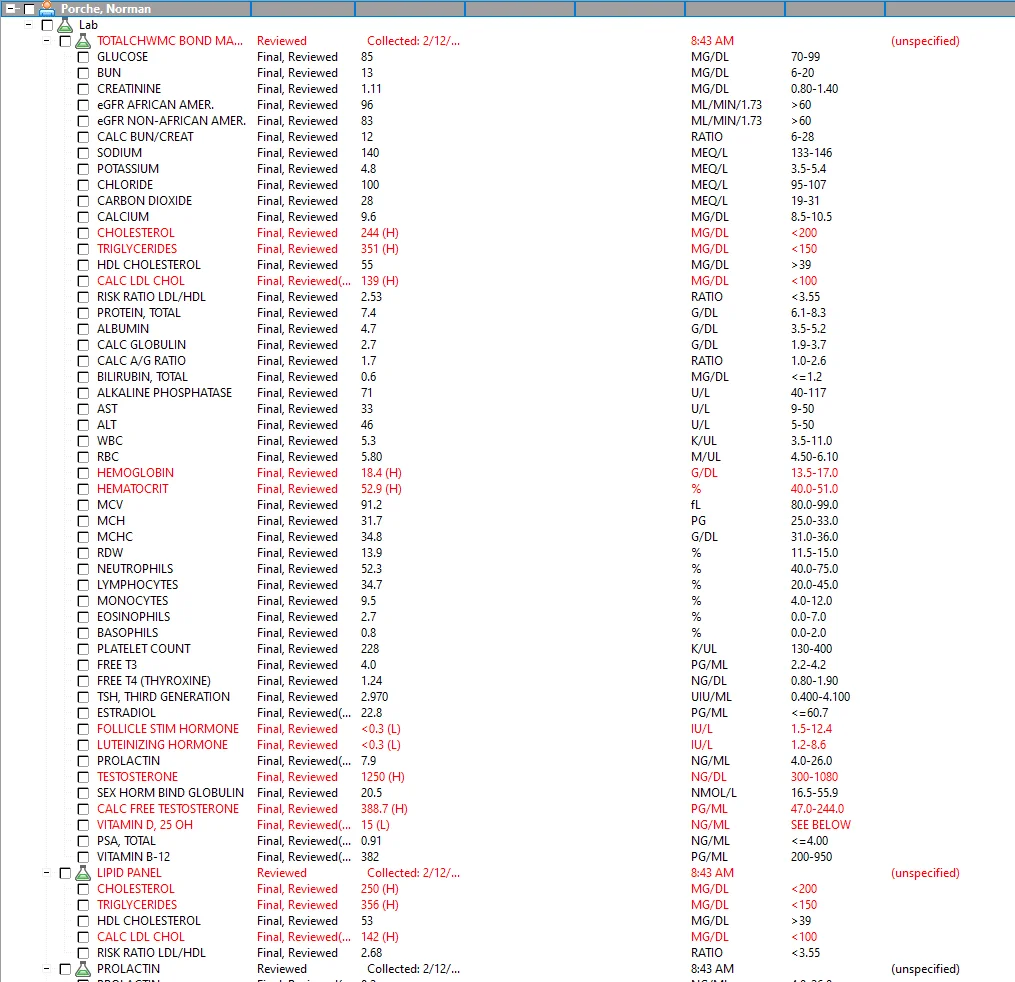The image size is (1015, 982).
Task: Select the CALC FREE TESTOSTERONE row label
Action: (x=168, y=809)
